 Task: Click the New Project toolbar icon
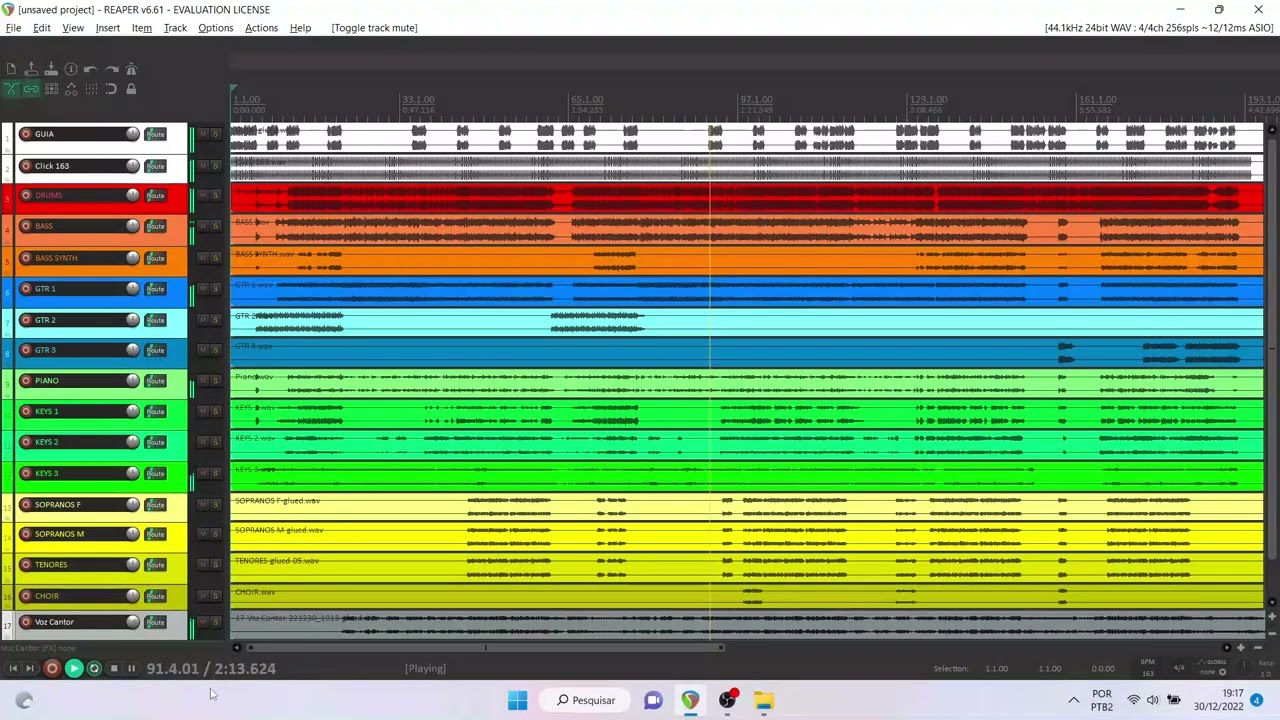[x=11, y=69]
